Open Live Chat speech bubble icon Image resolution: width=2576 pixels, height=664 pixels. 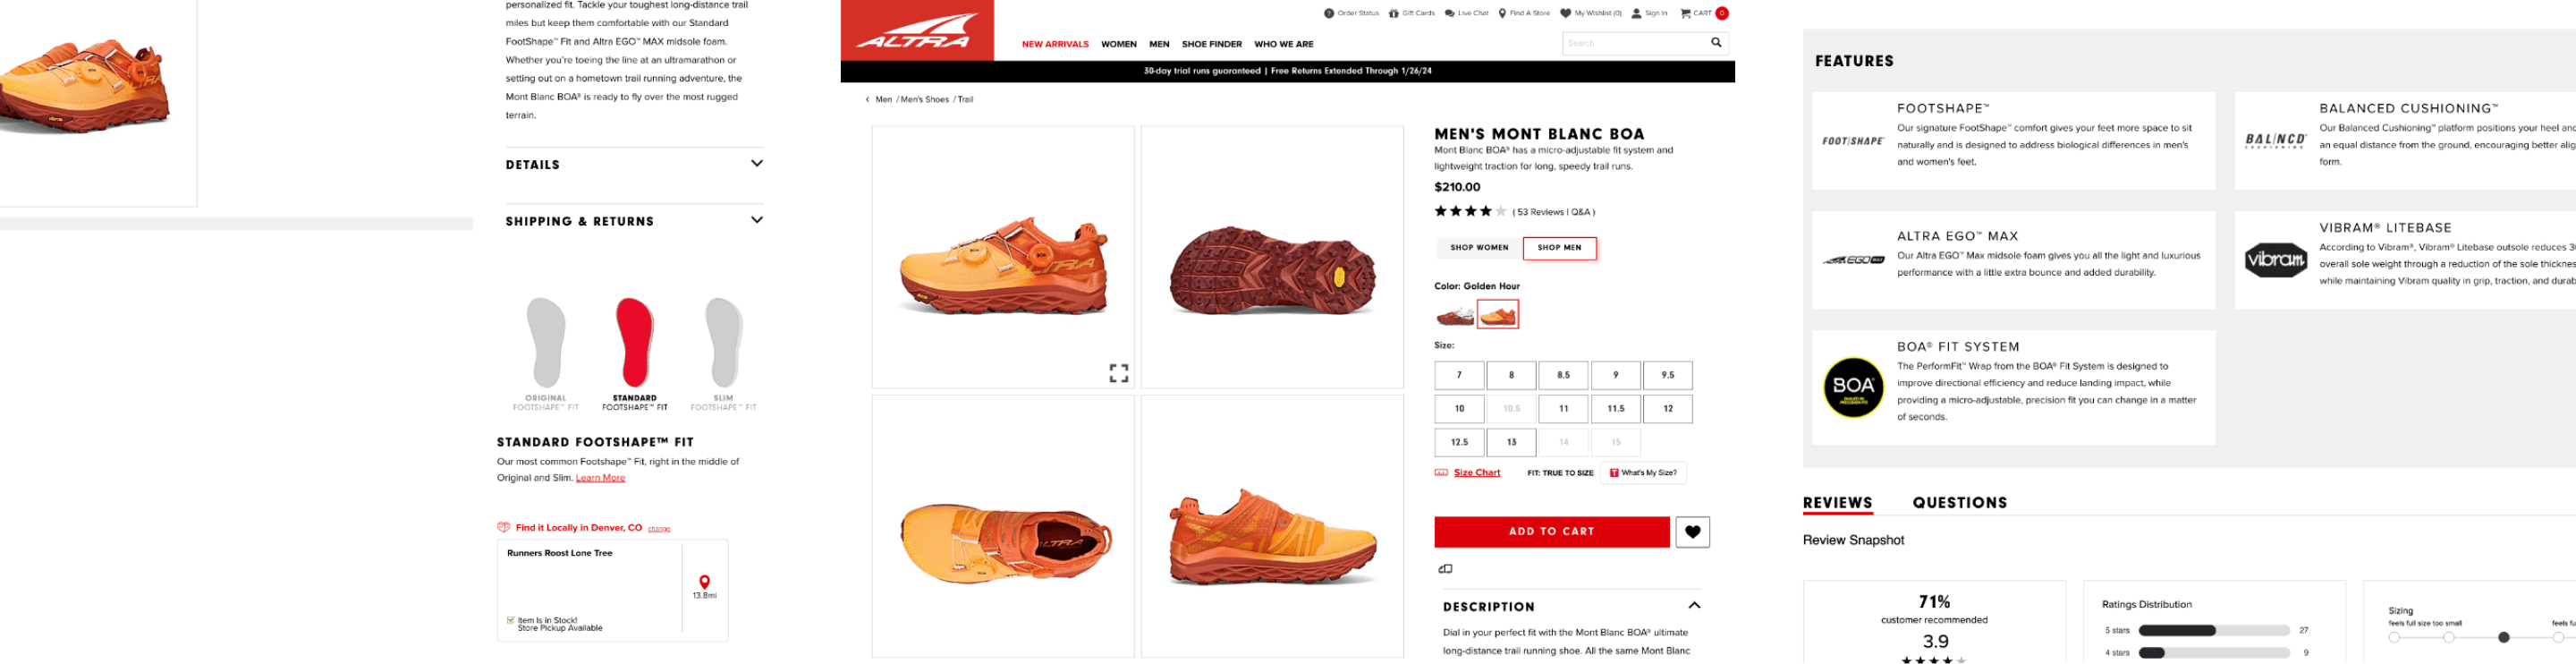coord(1449,13)
